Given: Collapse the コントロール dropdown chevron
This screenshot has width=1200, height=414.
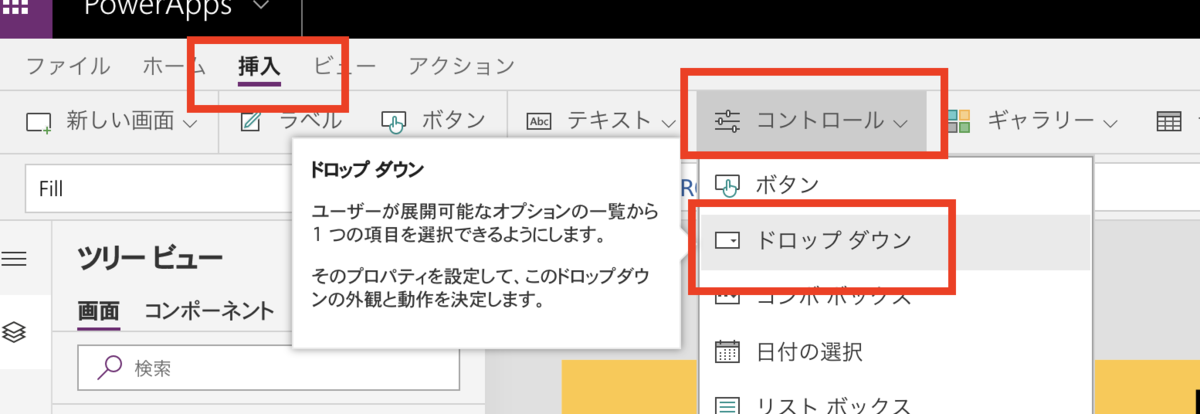Looking at the screenshot, I should (899, 124).
